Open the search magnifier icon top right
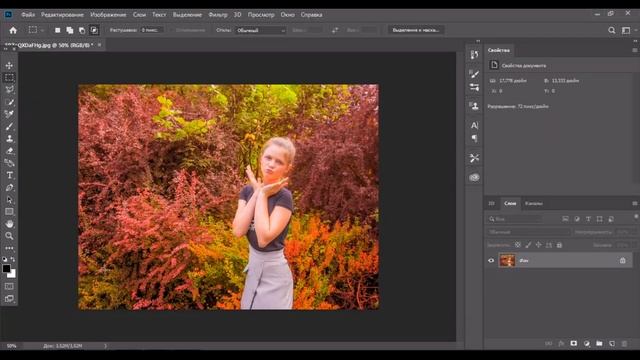The image size is (640, 360). [611, 30]
